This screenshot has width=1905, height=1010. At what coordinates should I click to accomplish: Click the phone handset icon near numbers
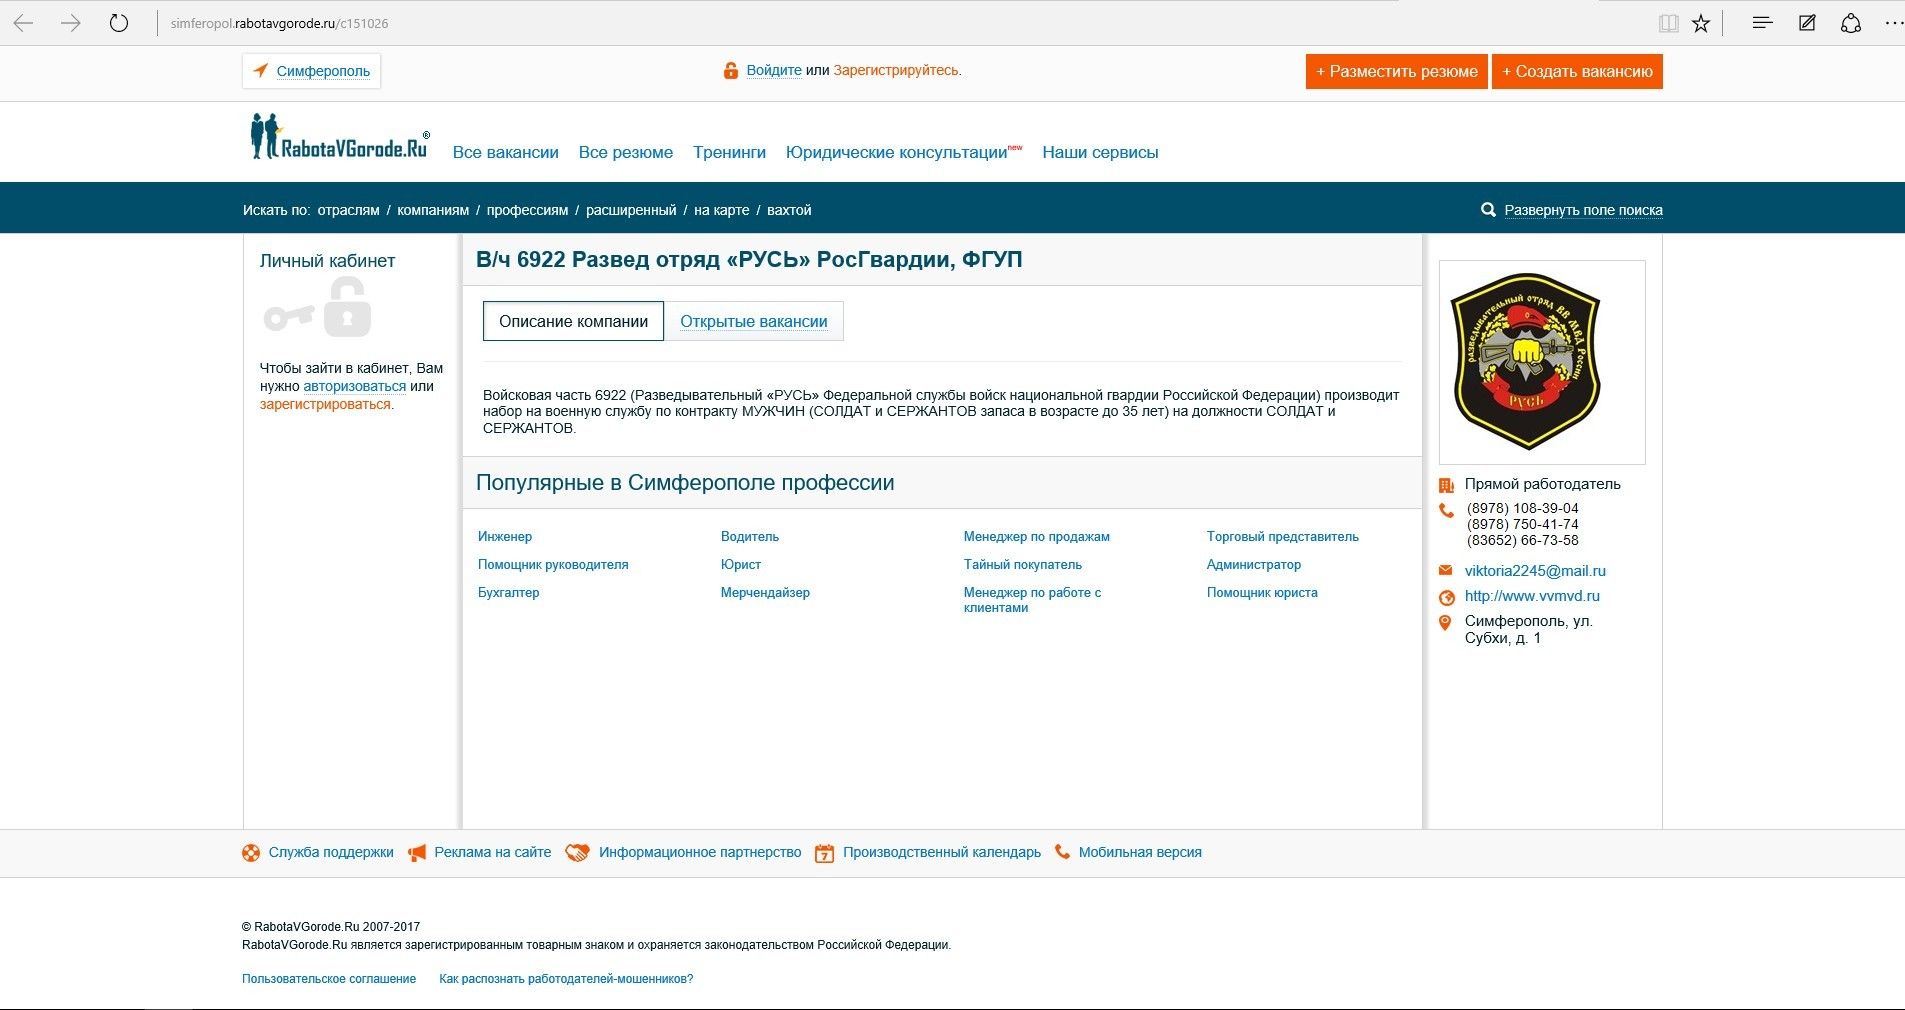1446,510
